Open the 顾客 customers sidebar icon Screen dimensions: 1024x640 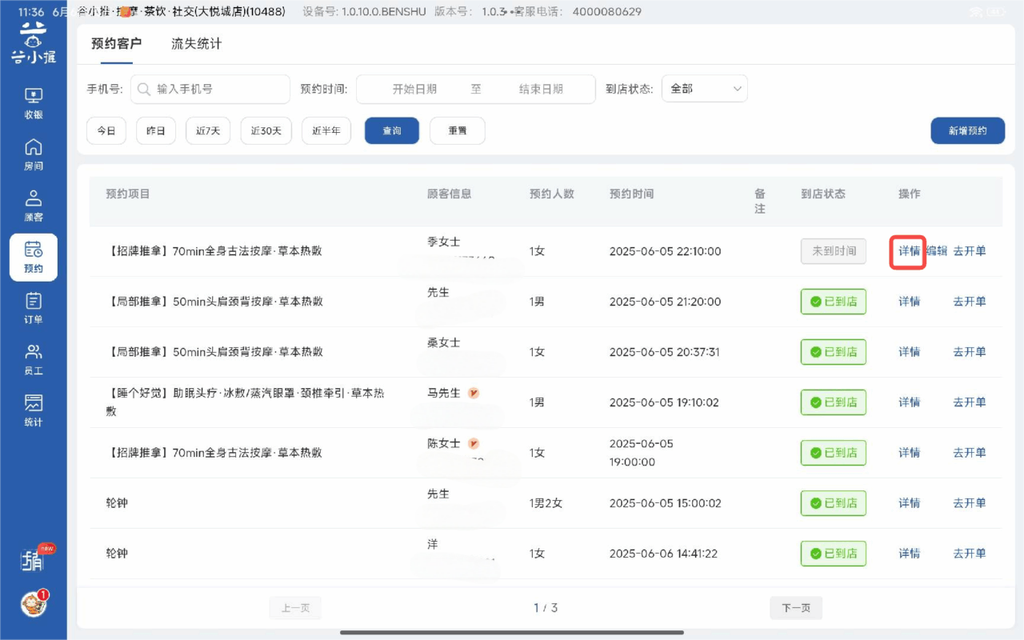coord(33,206)
